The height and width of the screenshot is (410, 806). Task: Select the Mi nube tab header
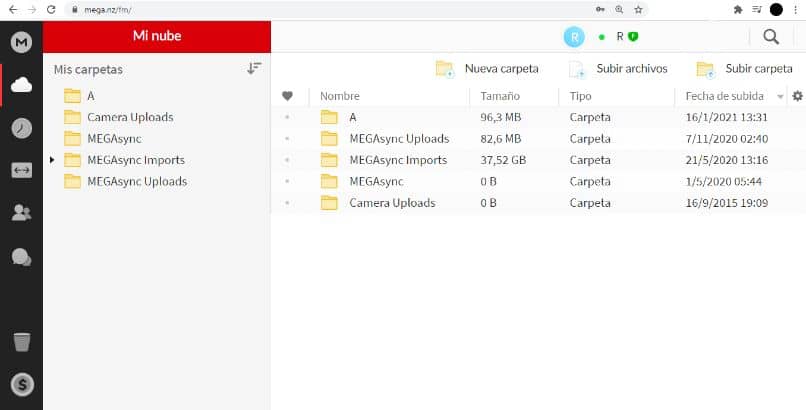[157, 36]
